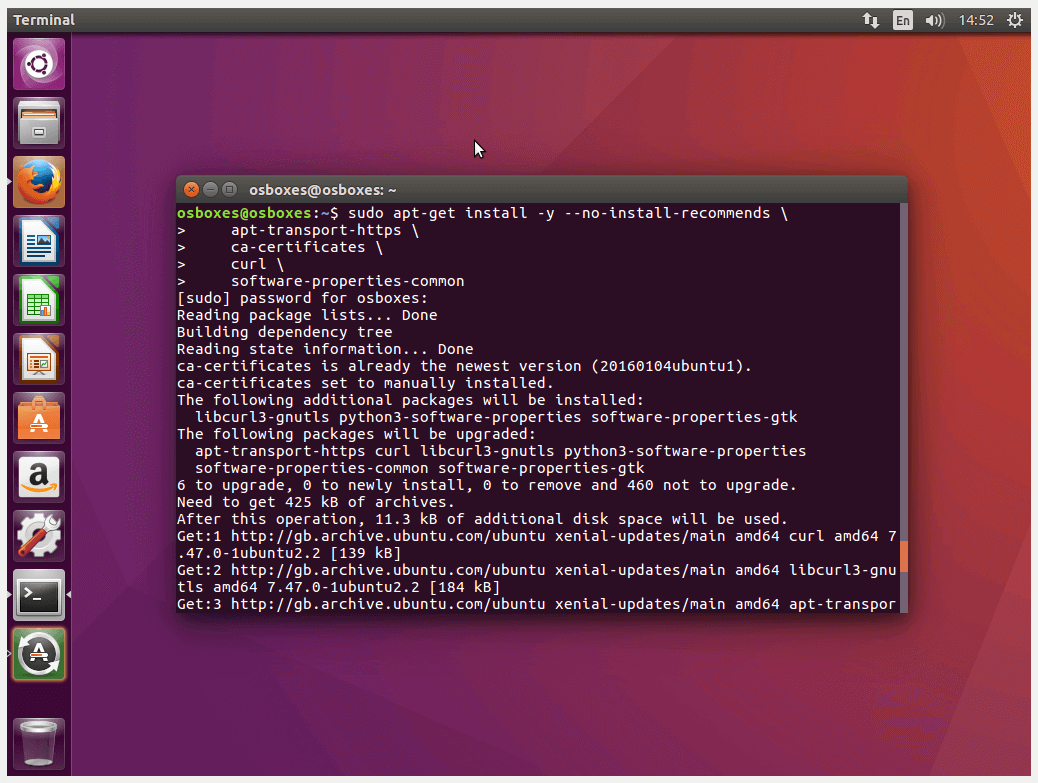Open LibreOffice Calc
The height and width of the screenshot is (783, 1038).
pyautogui.click(x=38, y=300)
